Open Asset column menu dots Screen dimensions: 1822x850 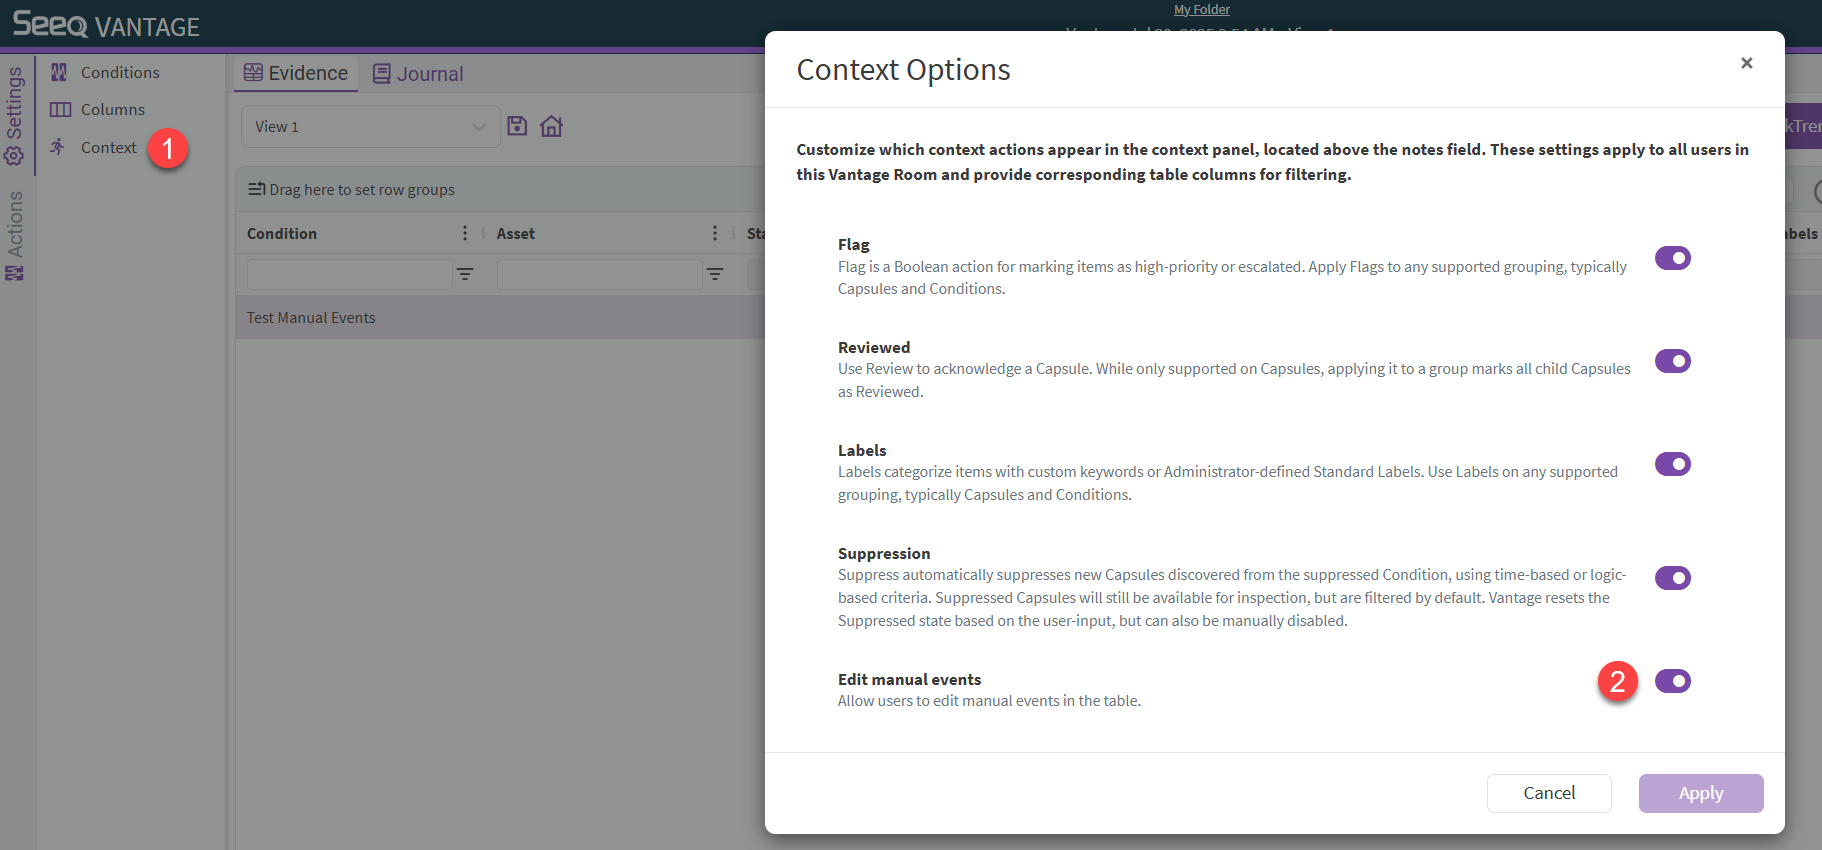coord(714,233)
